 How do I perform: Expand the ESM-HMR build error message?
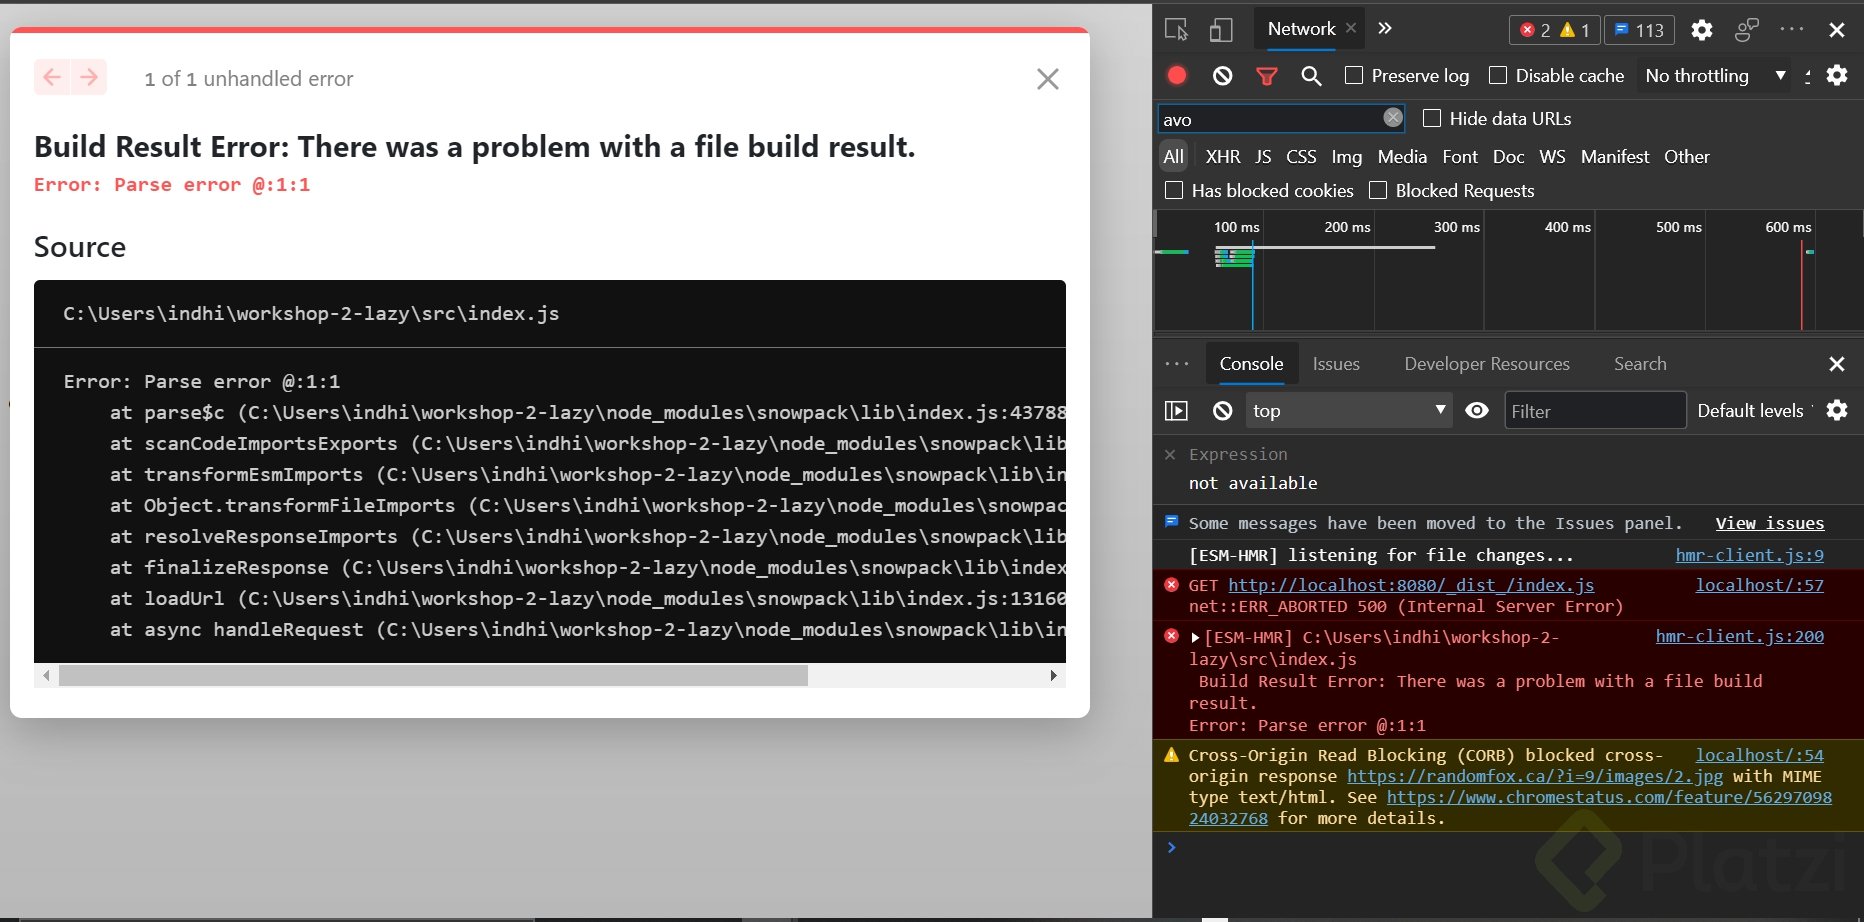(1194, 636)
